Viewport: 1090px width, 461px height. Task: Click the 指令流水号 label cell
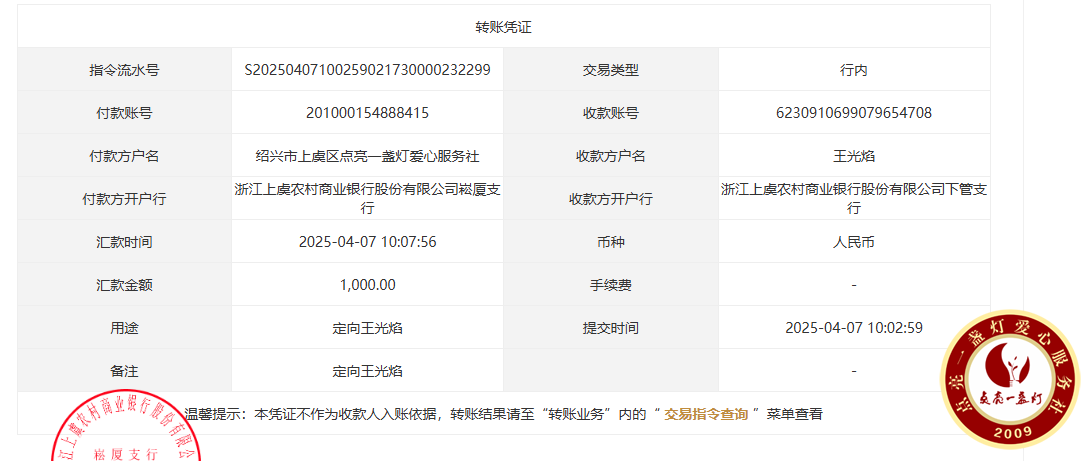click(124, 70)
